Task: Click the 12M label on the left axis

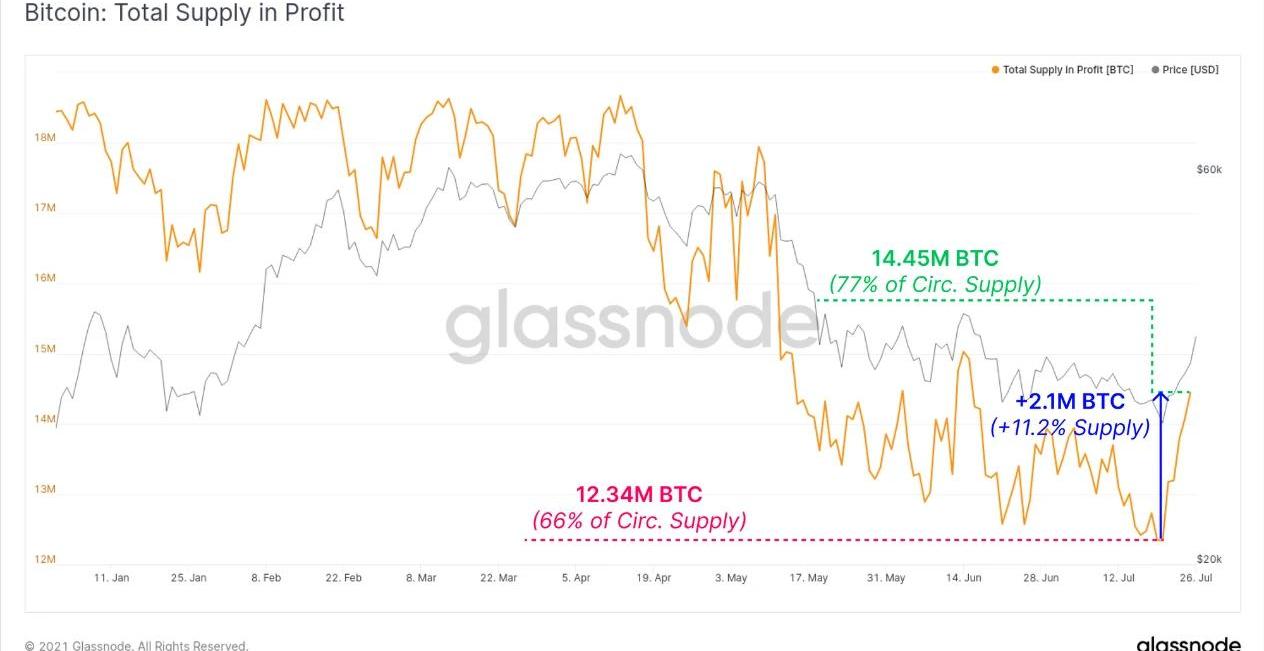Action: (45, 559)
